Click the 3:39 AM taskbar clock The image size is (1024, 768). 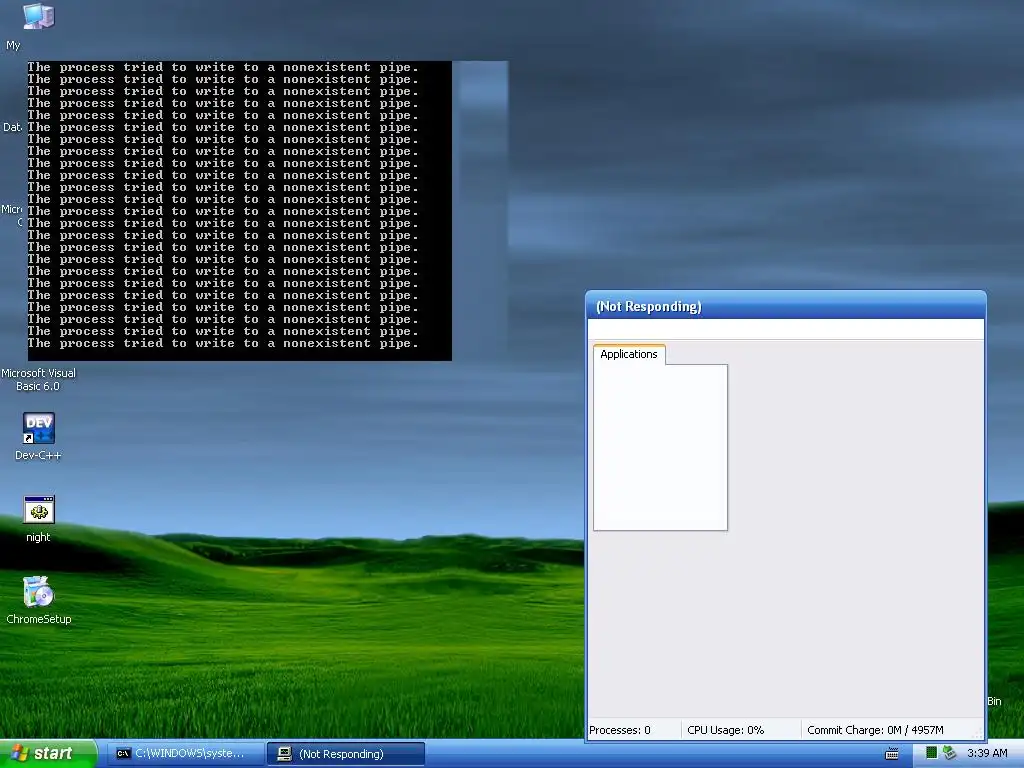click(x=987, y=753)
